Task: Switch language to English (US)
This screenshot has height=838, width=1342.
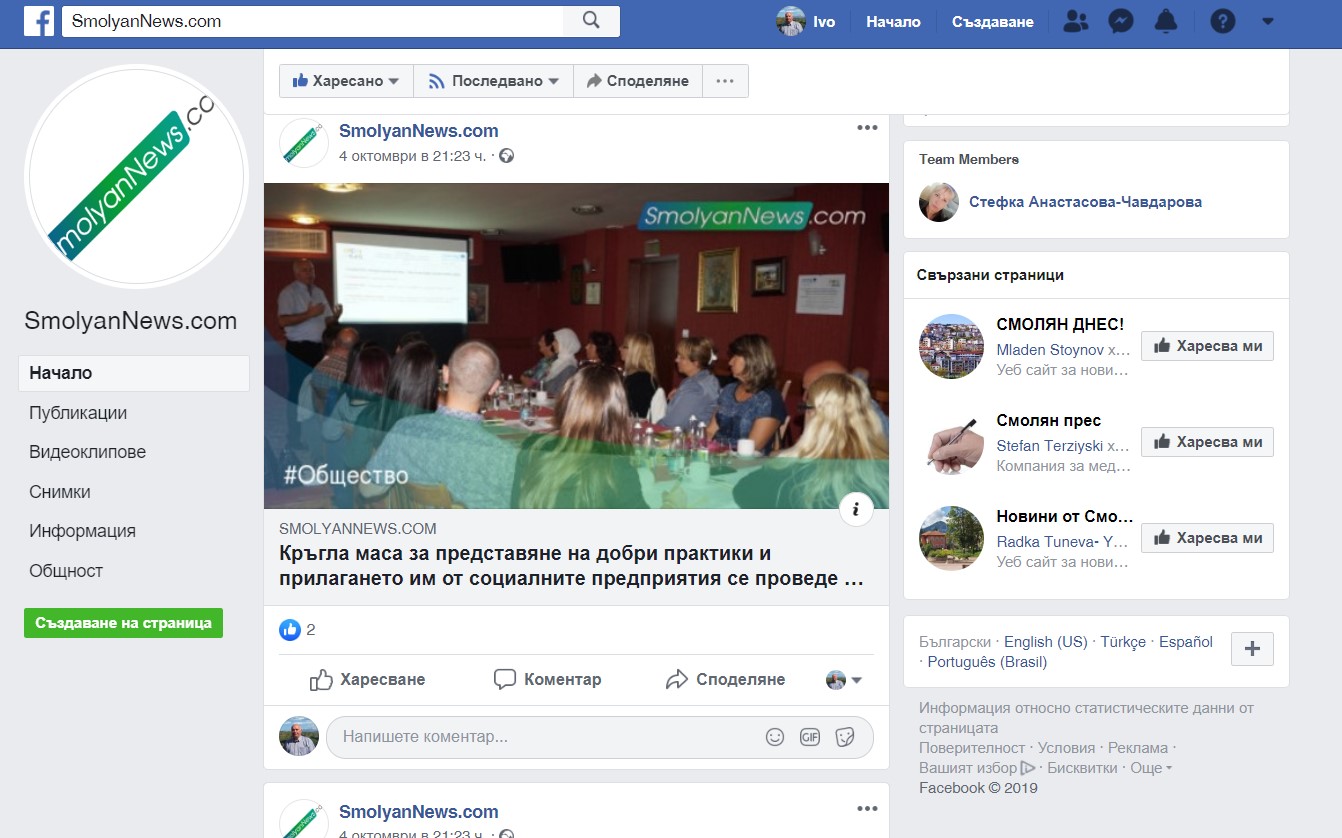Action: 1045,642
